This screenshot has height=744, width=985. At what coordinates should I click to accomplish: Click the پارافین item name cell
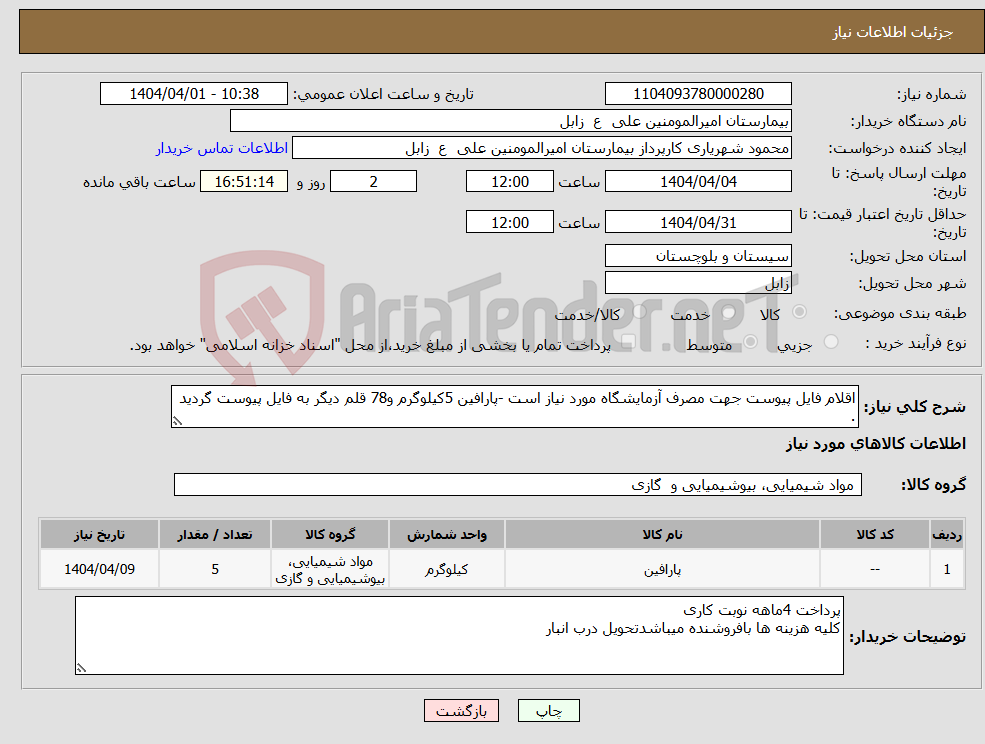(x=662, y=569)
